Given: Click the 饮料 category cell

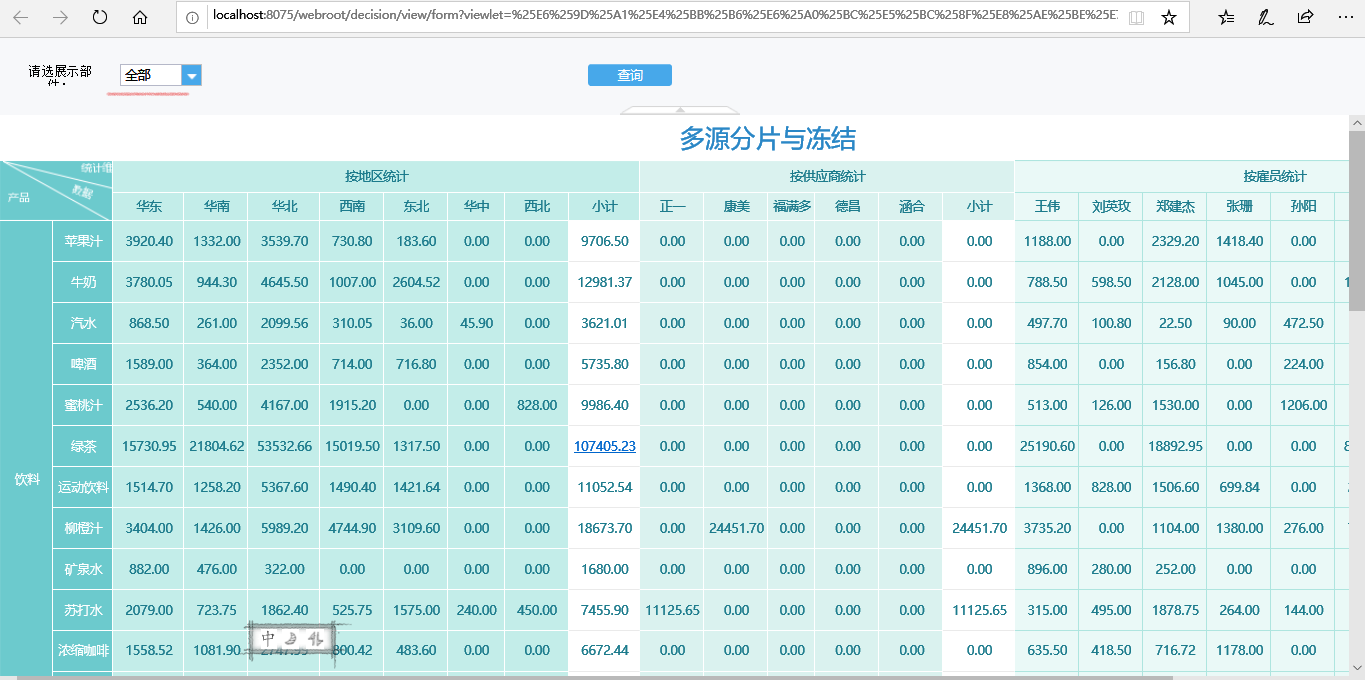Looking at the screenshot, I should click(x=26, y=450).
